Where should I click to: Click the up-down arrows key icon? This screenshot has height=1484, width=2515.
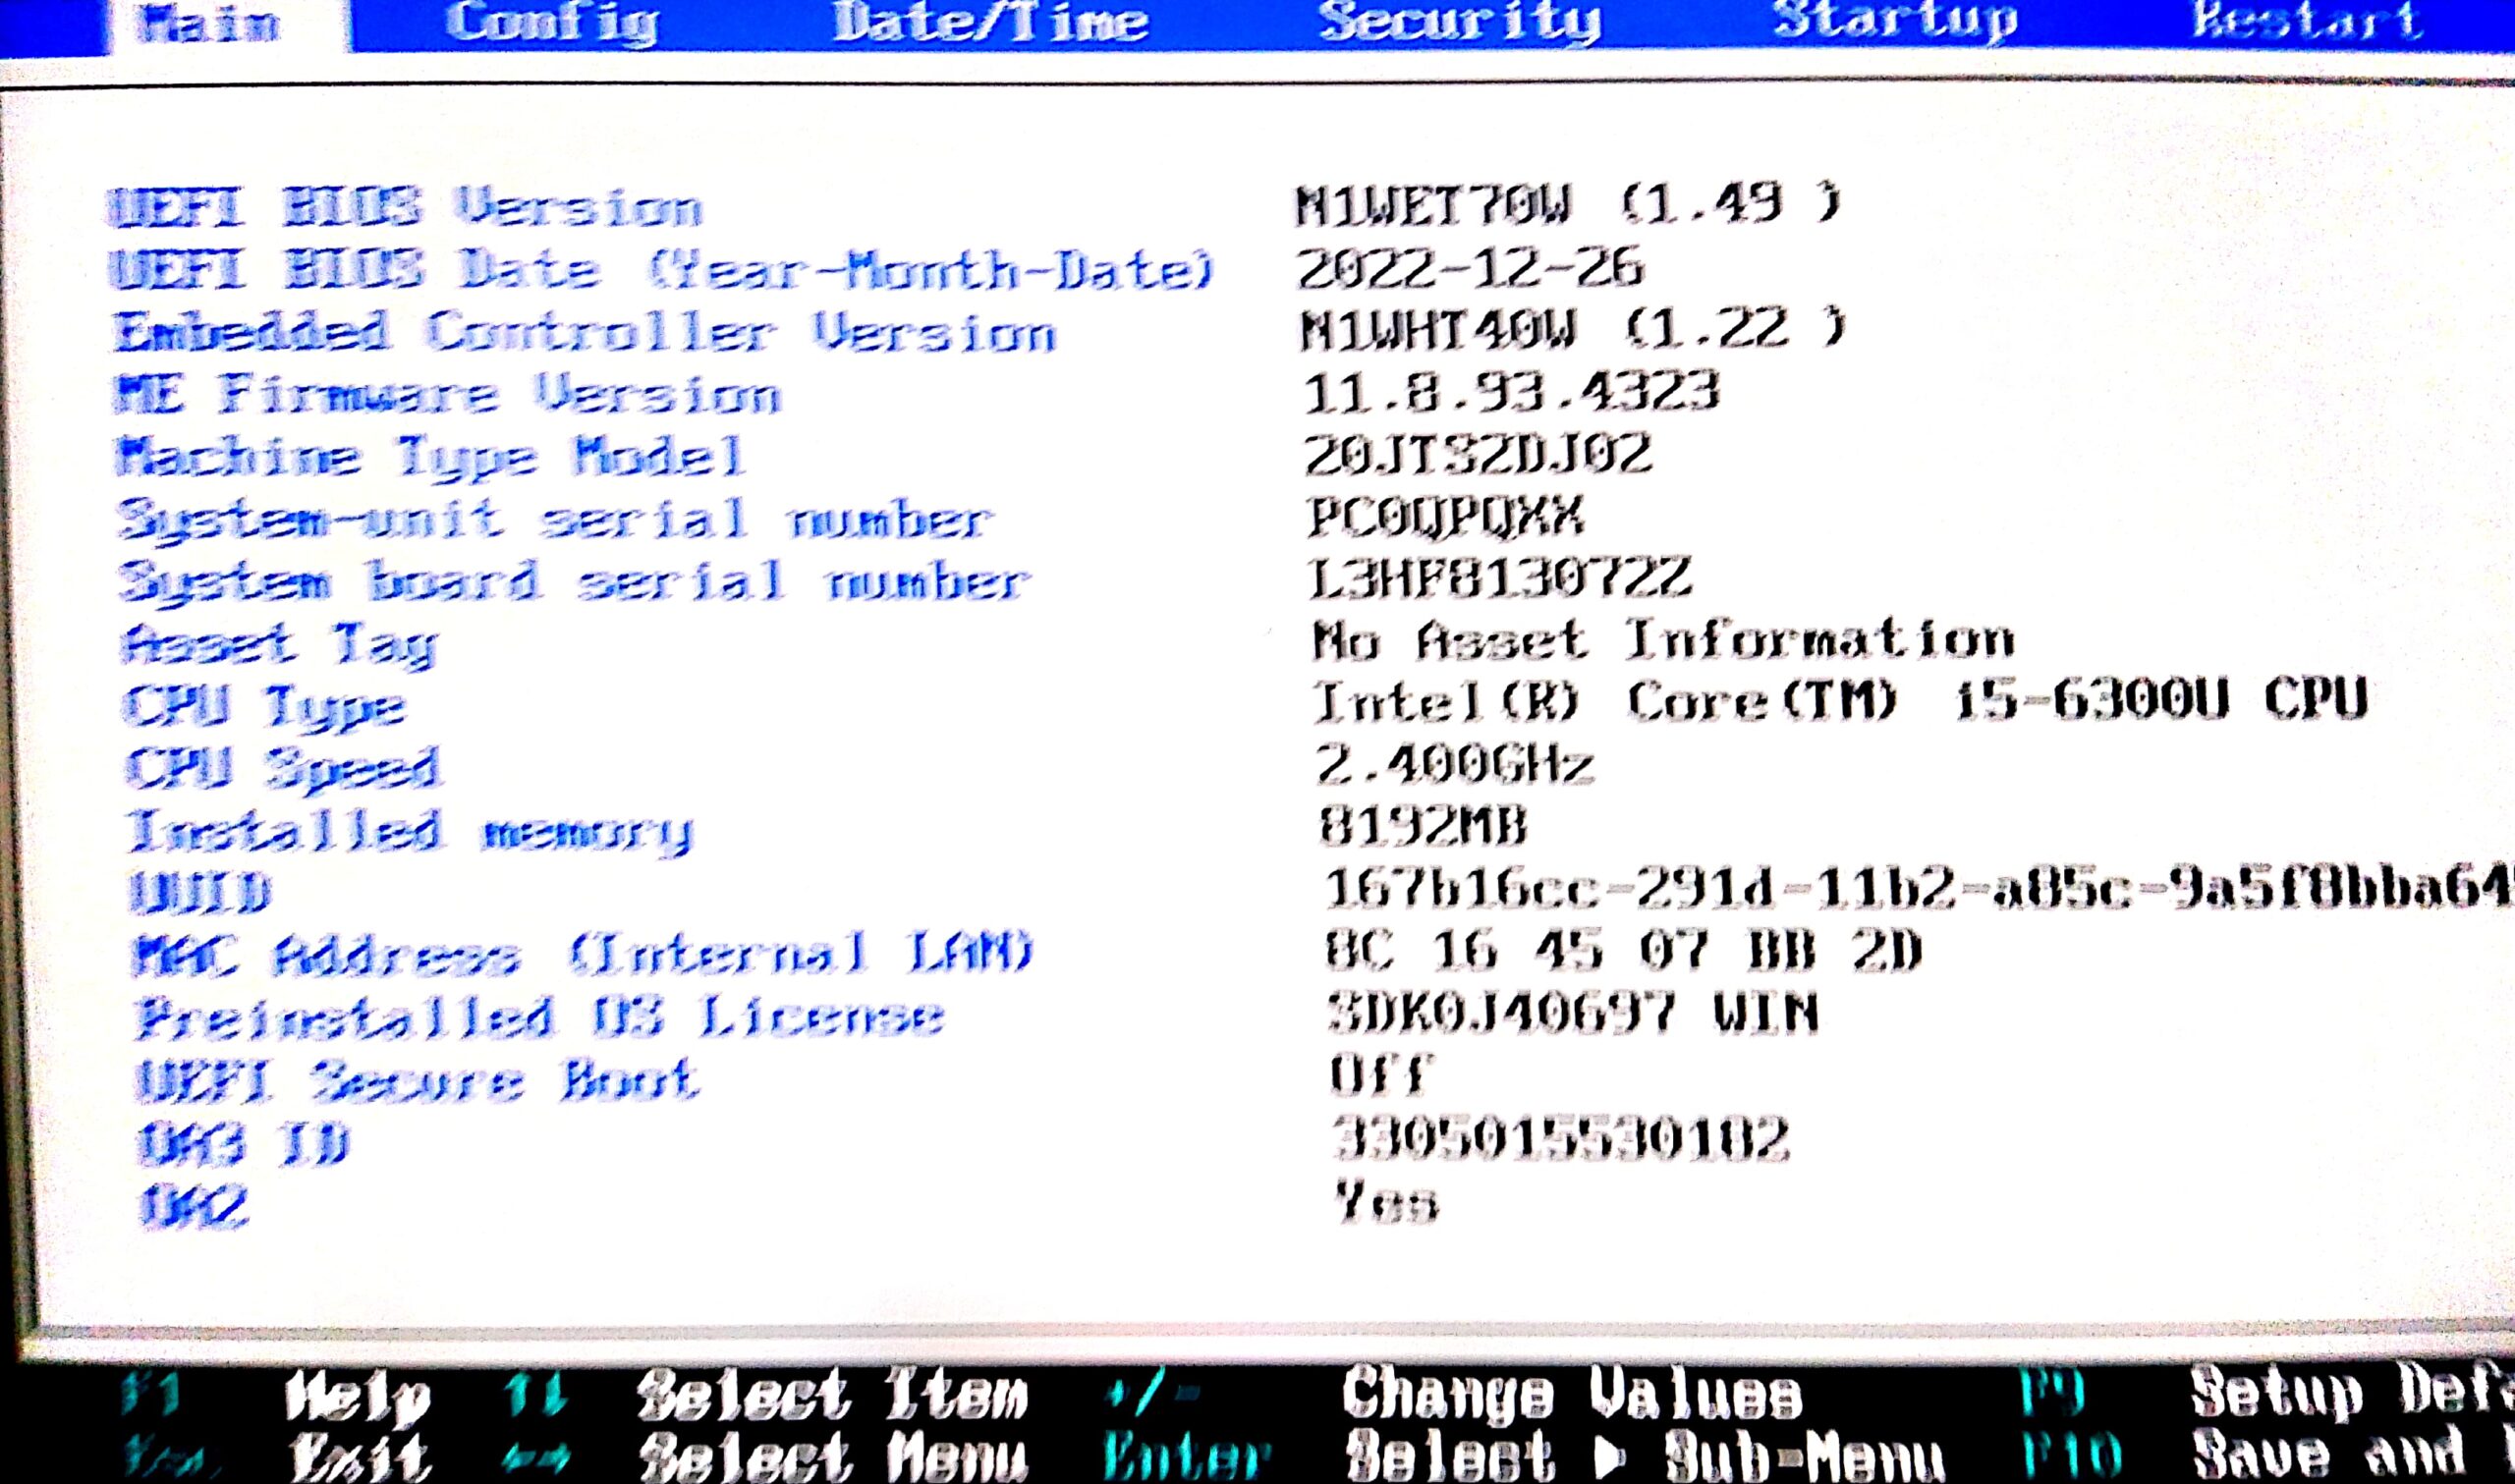[536, 1394]
